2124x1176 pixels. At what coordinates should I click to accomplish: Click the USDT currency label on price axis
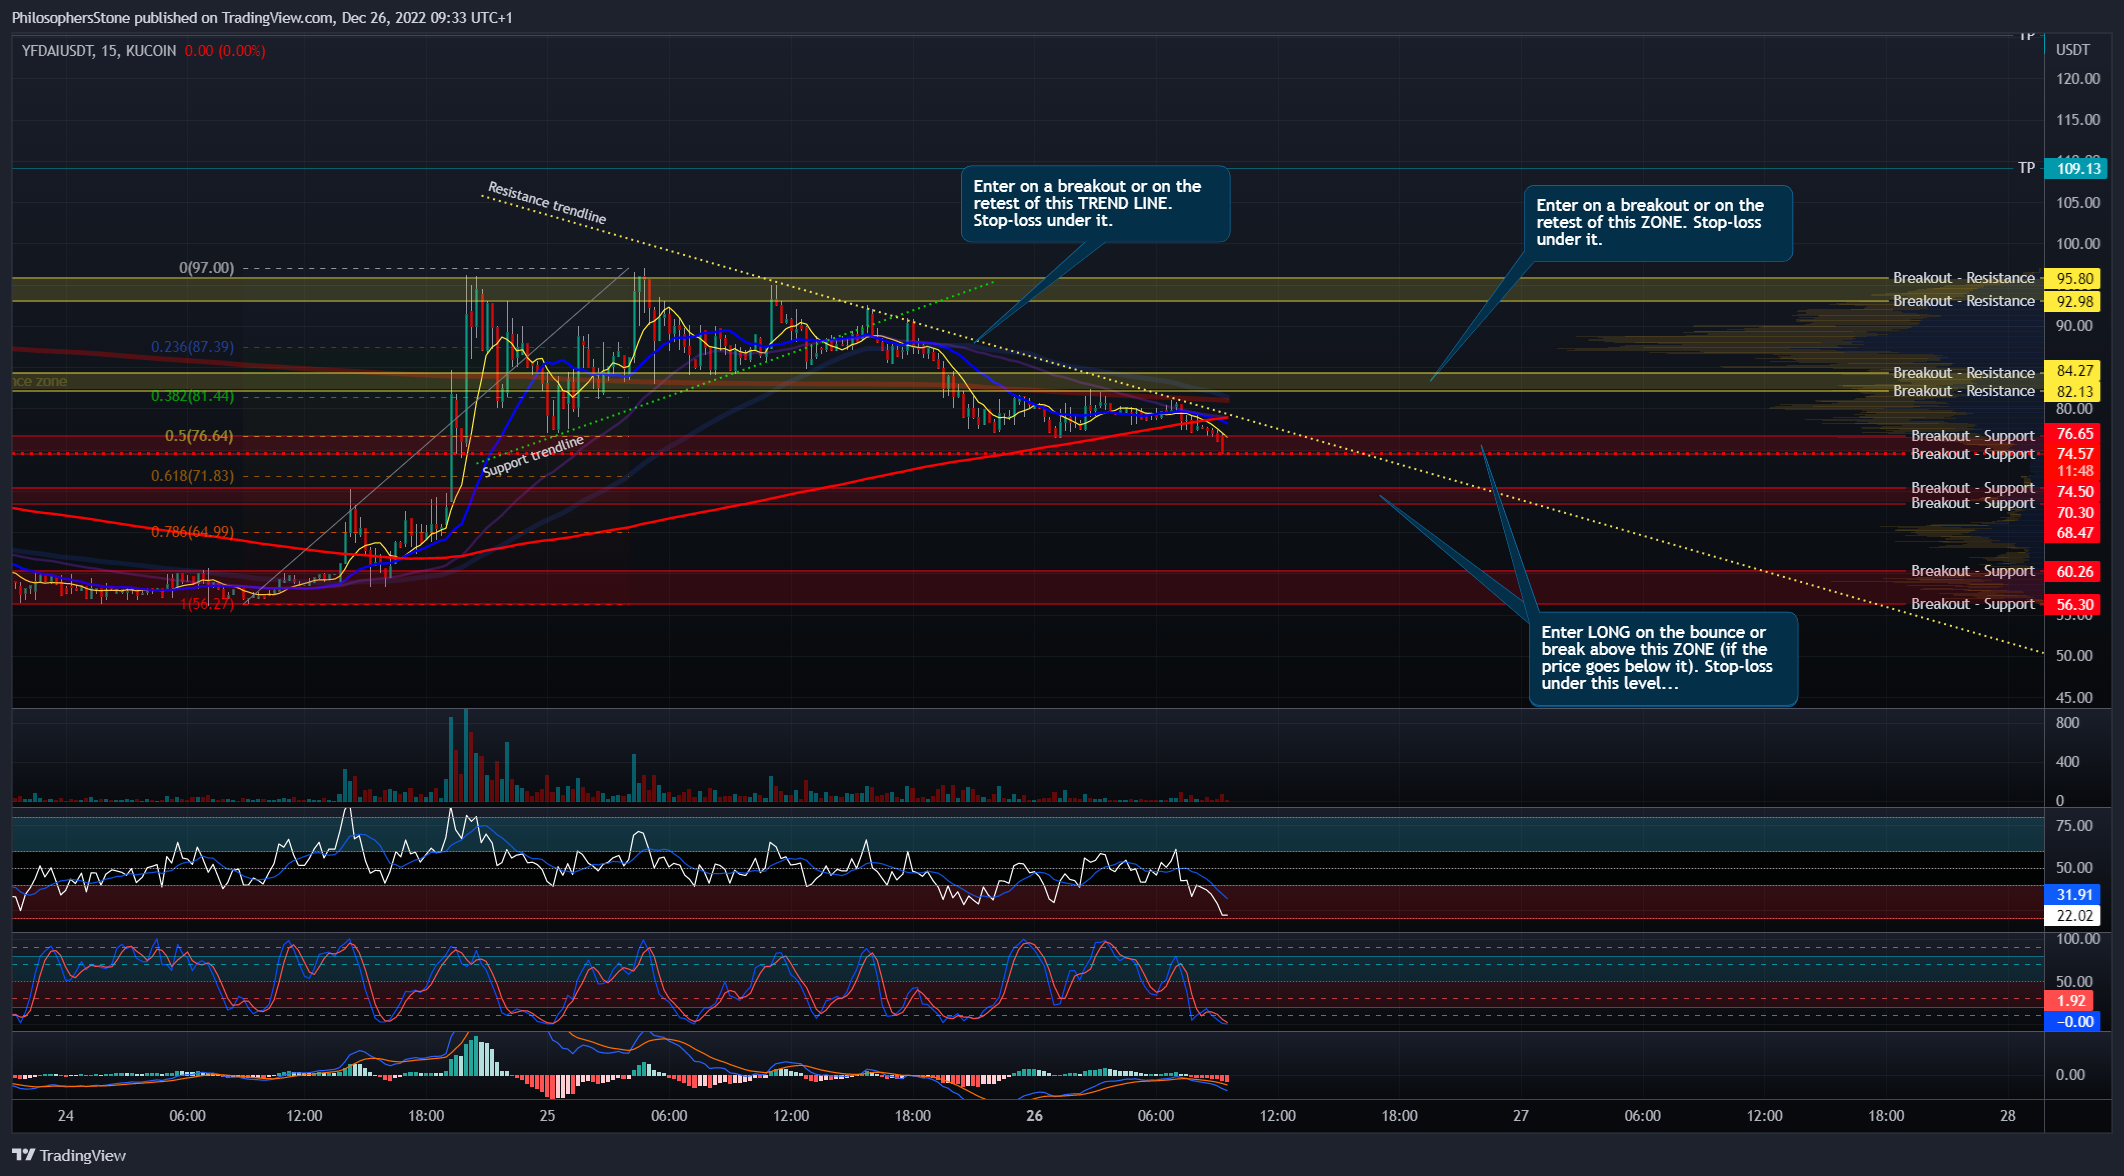(2073, 50)
